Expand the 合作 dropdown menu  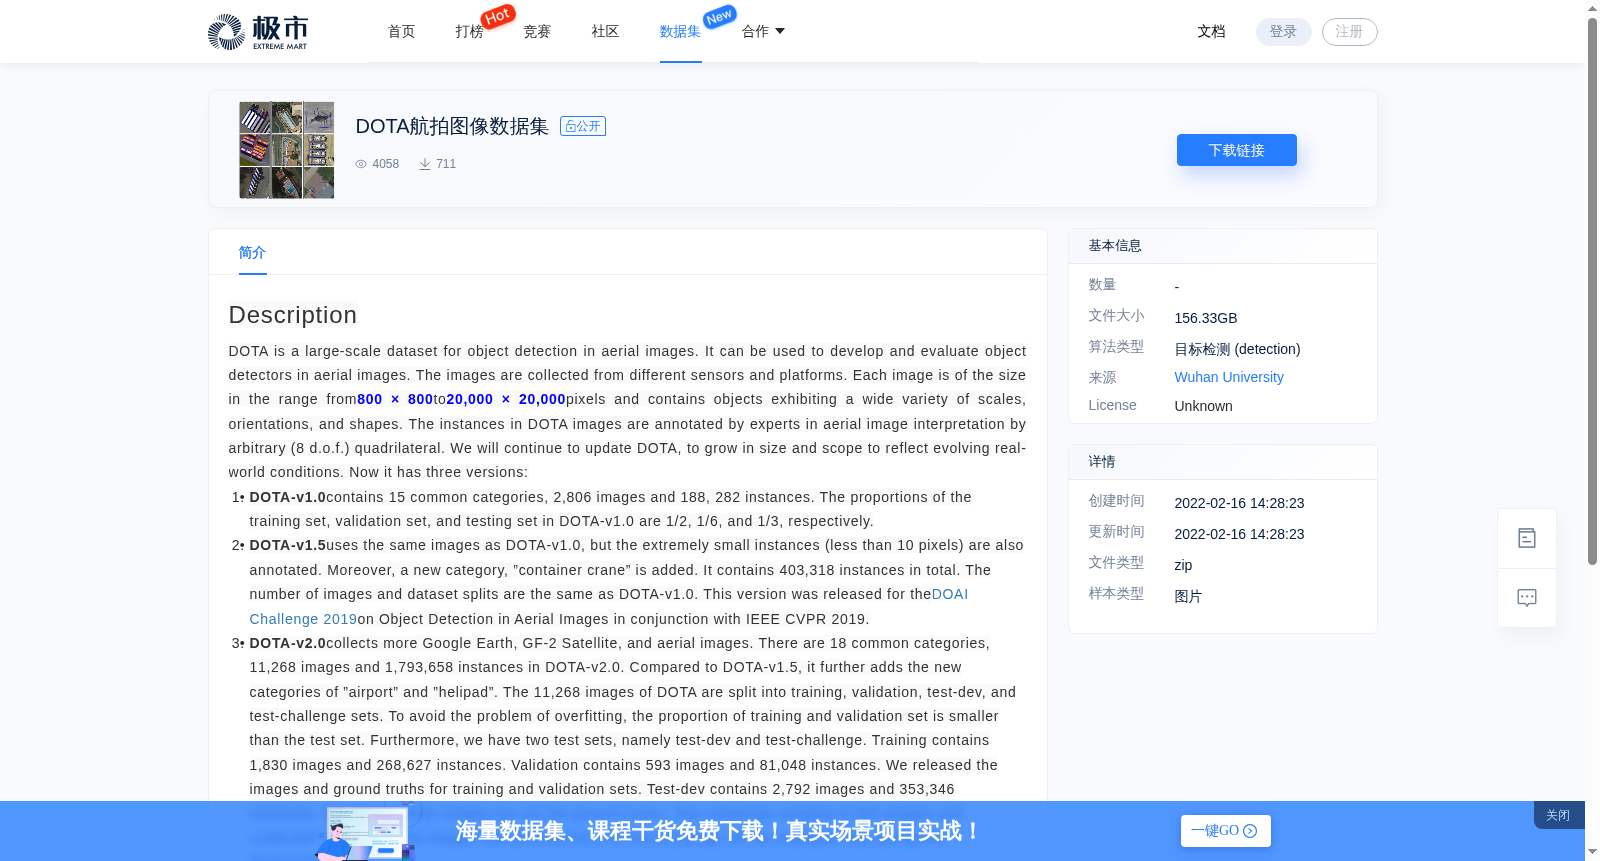tap(763, 32)
